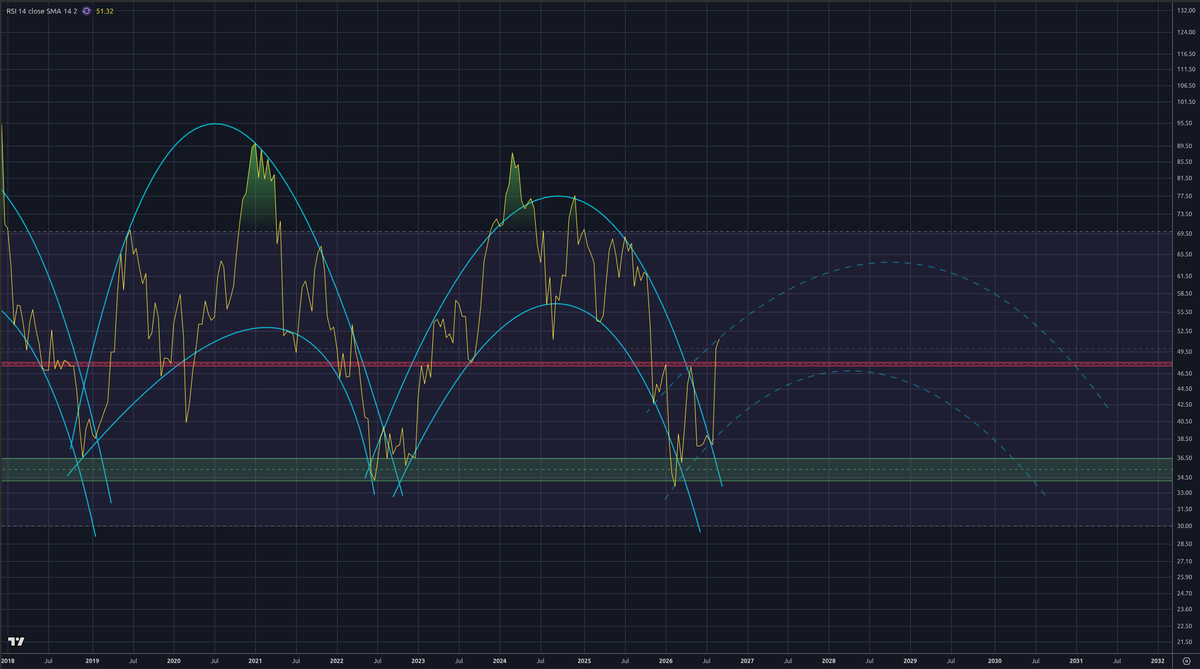Viewport: 1200px width, 669px height.
Task: Click the 2020 label on time axis
Action: (174, 661)
